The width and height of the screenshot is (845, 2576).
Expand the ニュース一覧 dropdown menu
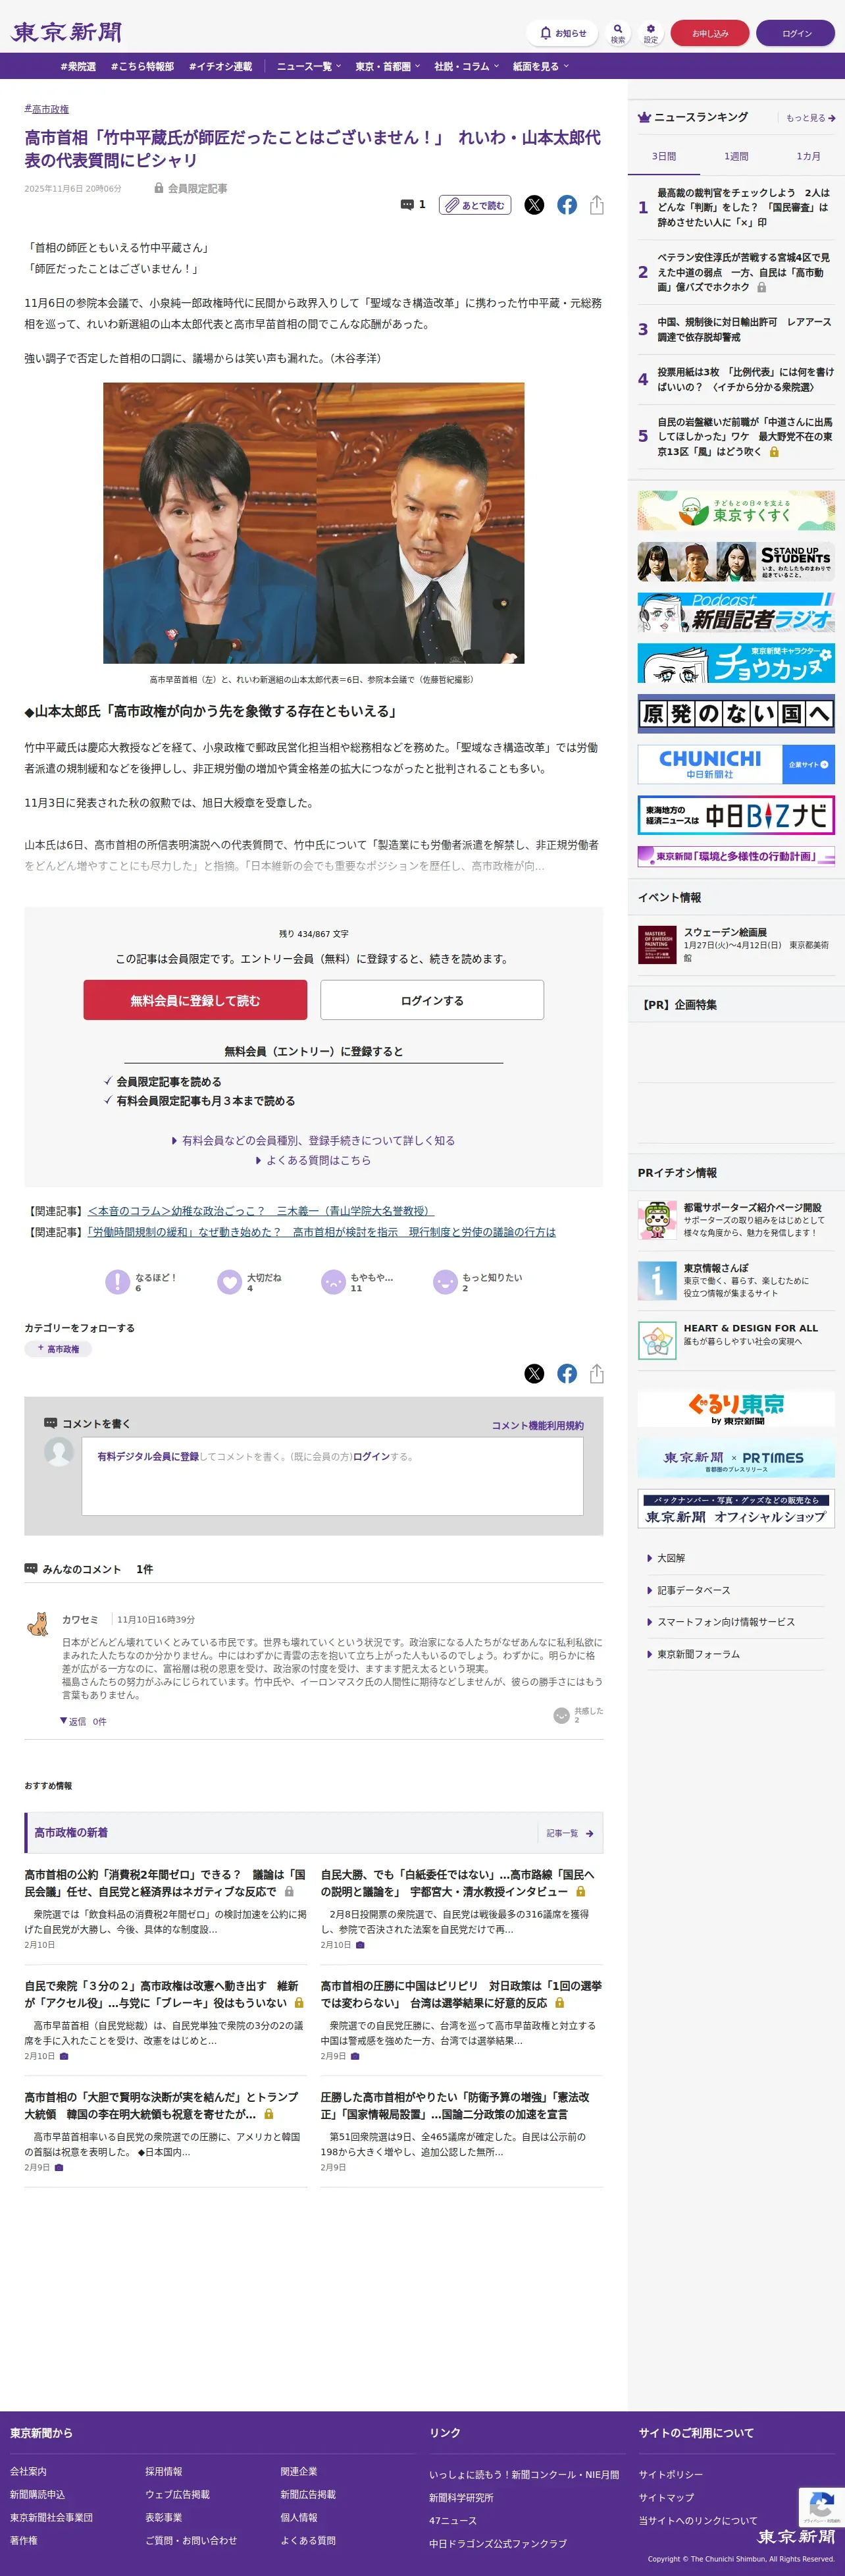click(x=309, y=66)
